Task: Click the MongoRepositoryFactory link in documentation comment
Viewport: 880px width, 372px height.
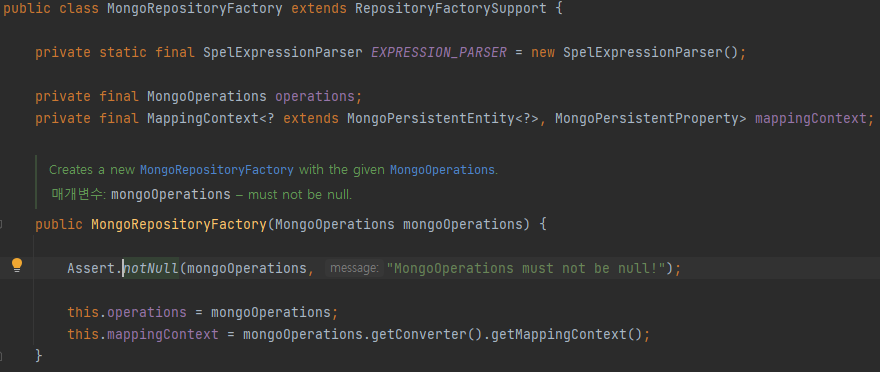Action: pos(217,169)
